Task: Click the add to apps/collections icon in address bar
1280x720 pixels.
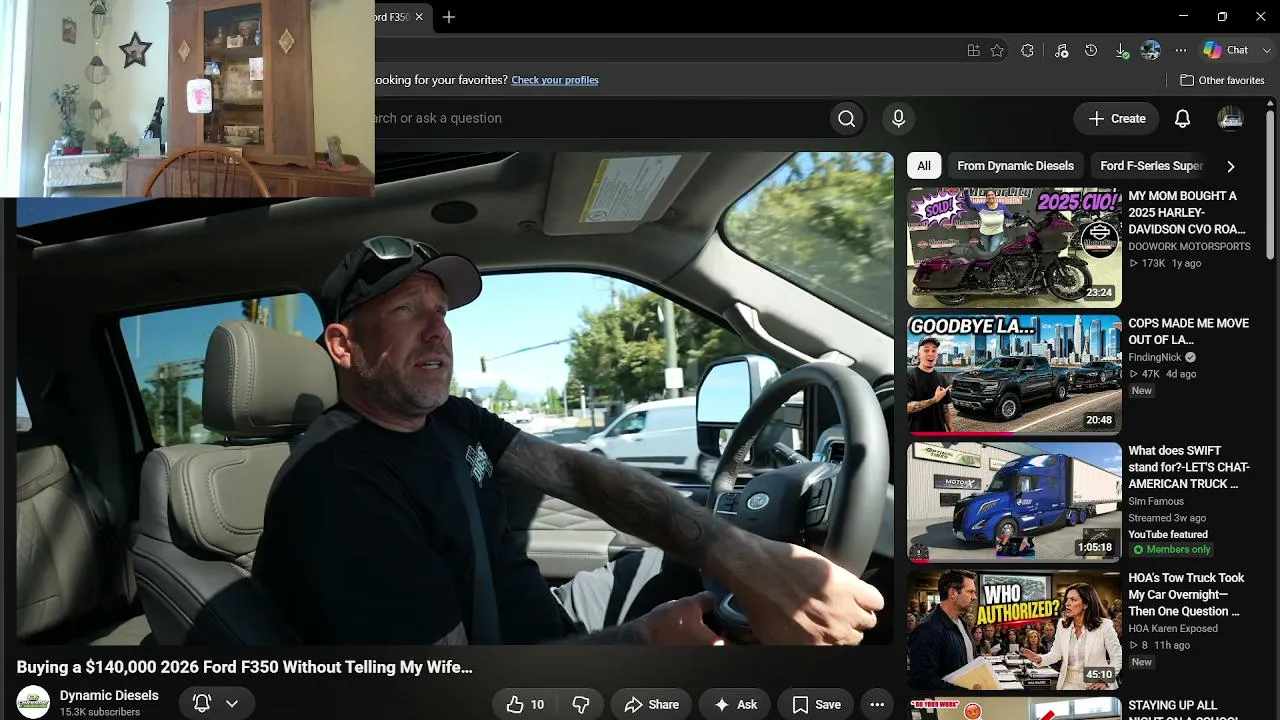Action: pyautogui.click(x=973, y=50)
